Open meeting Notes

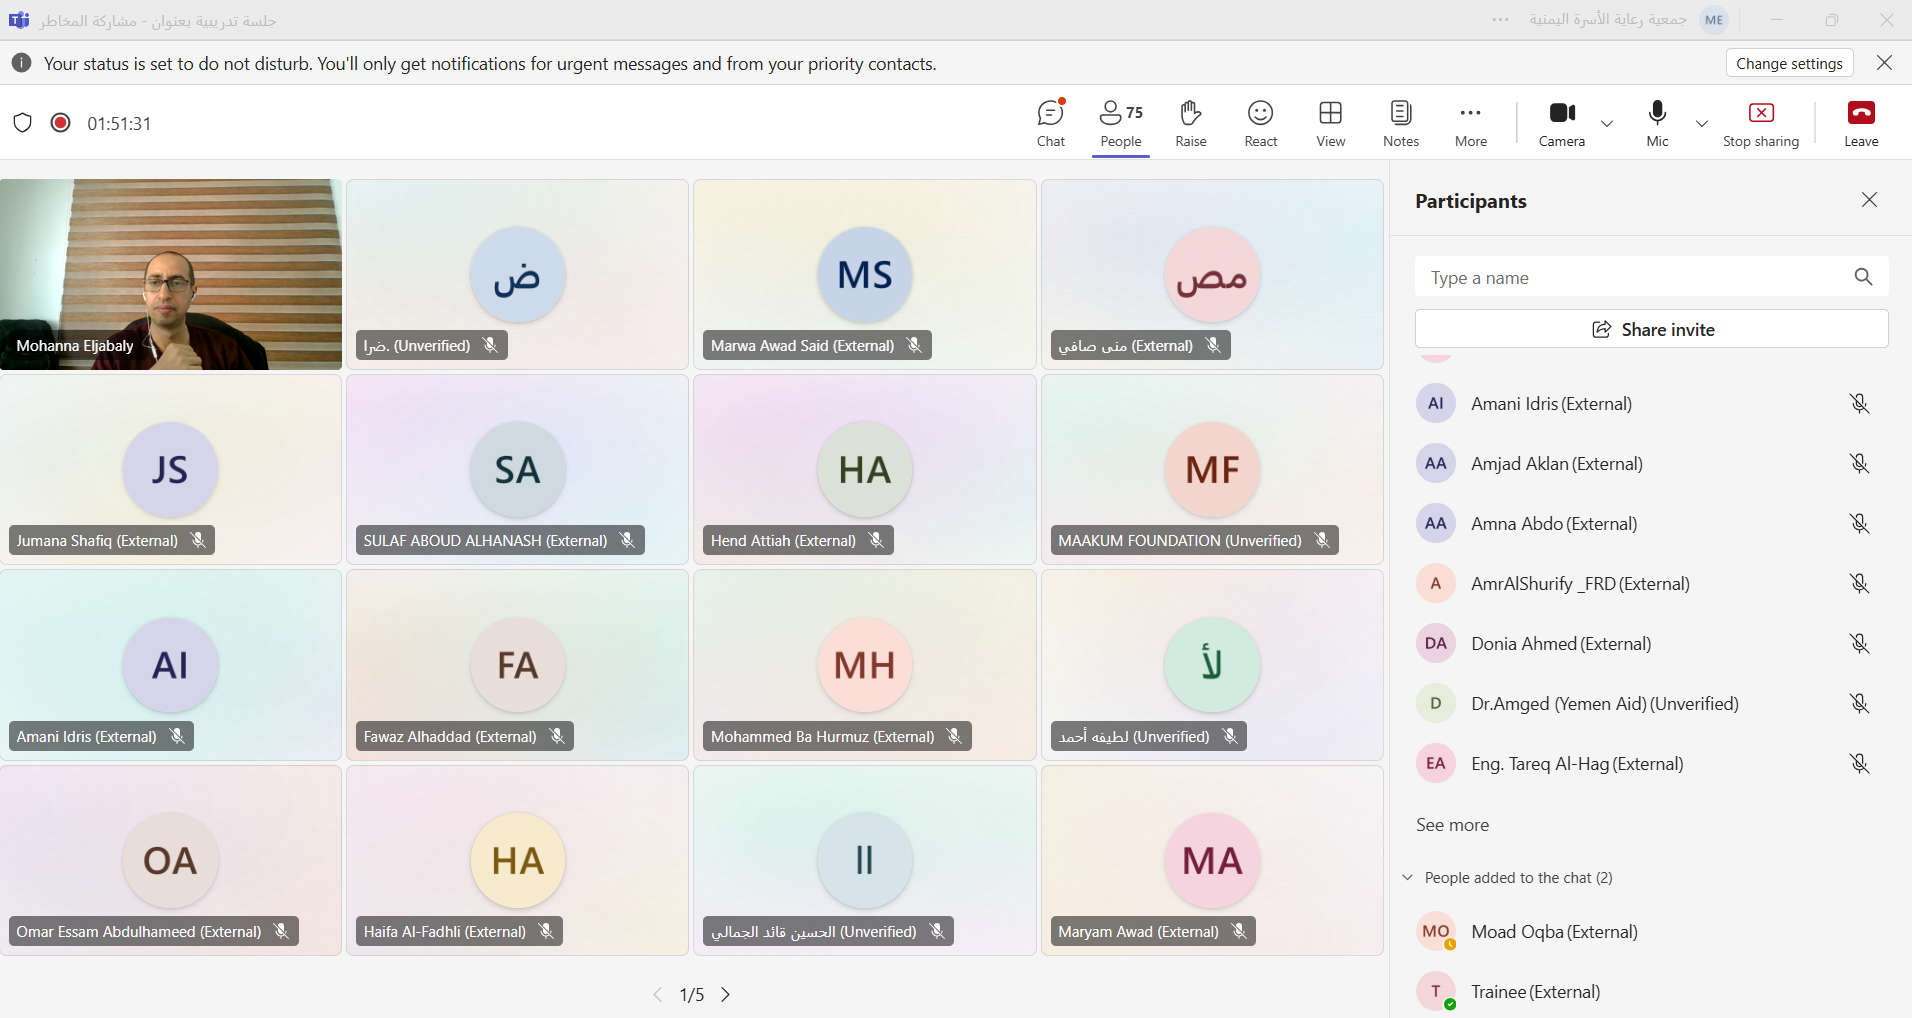(x=1400, y=123)
